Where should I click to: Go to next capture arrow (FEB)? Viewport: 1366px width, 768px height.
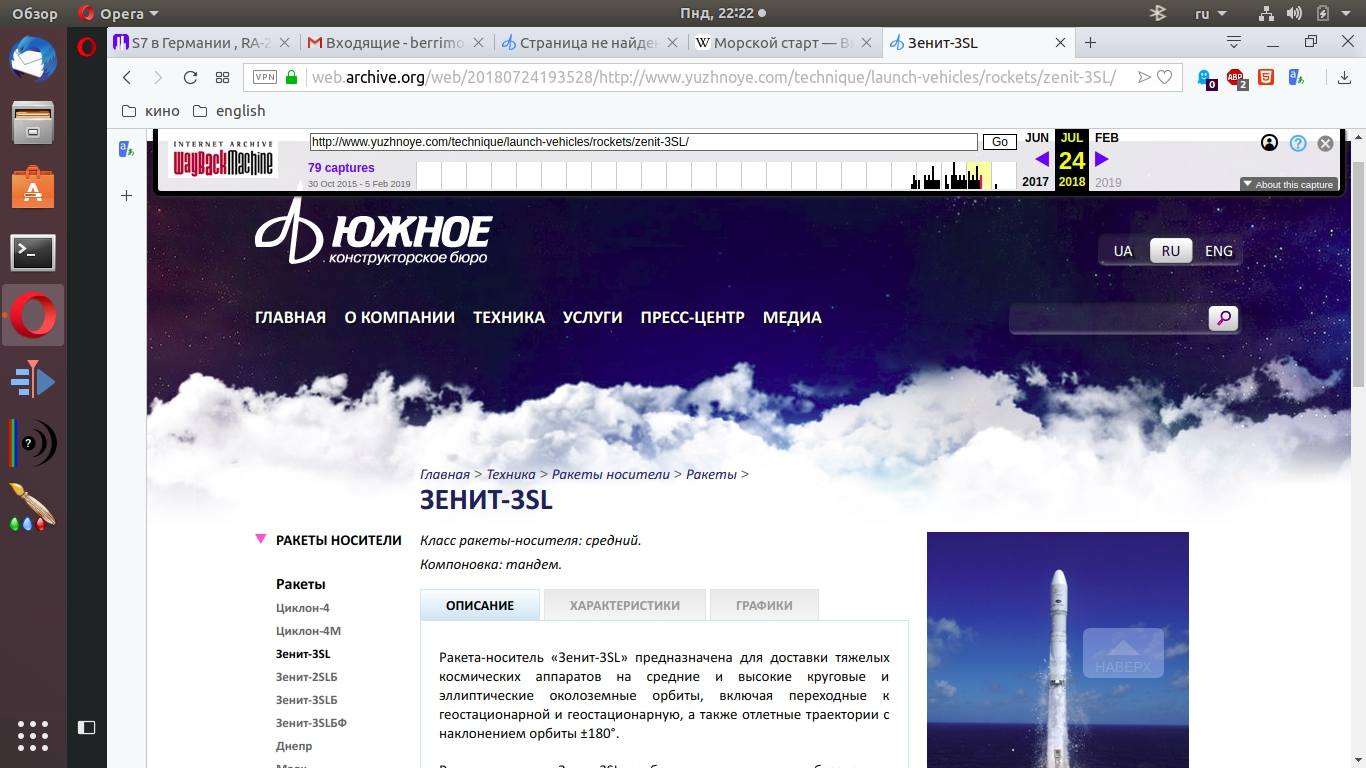1102,159
